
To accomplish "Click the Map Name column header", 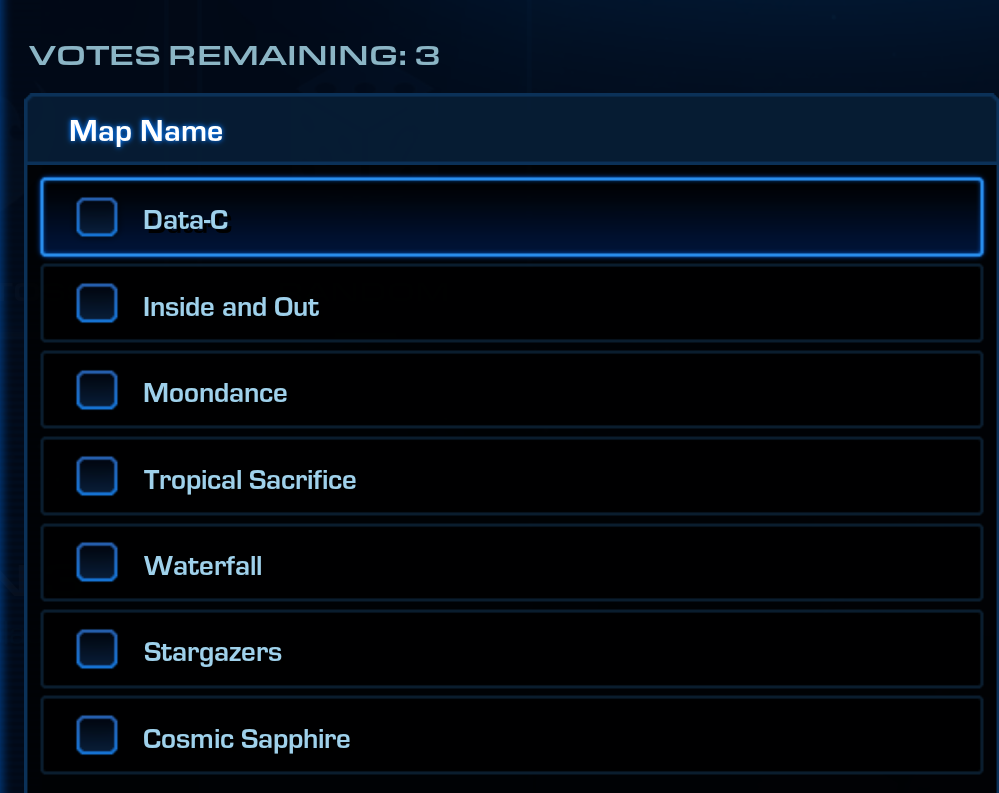I will pos(146,130).
